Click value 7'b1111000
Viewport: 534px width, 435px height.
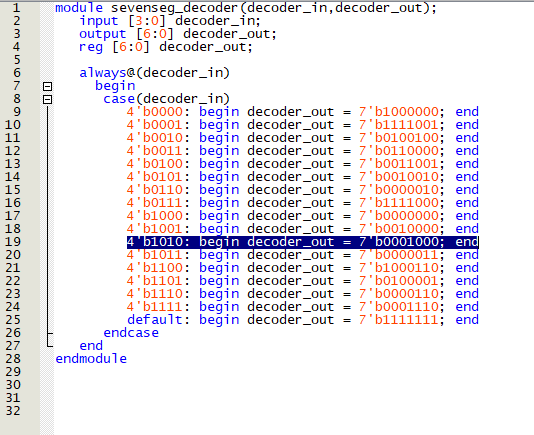(399, 203)
